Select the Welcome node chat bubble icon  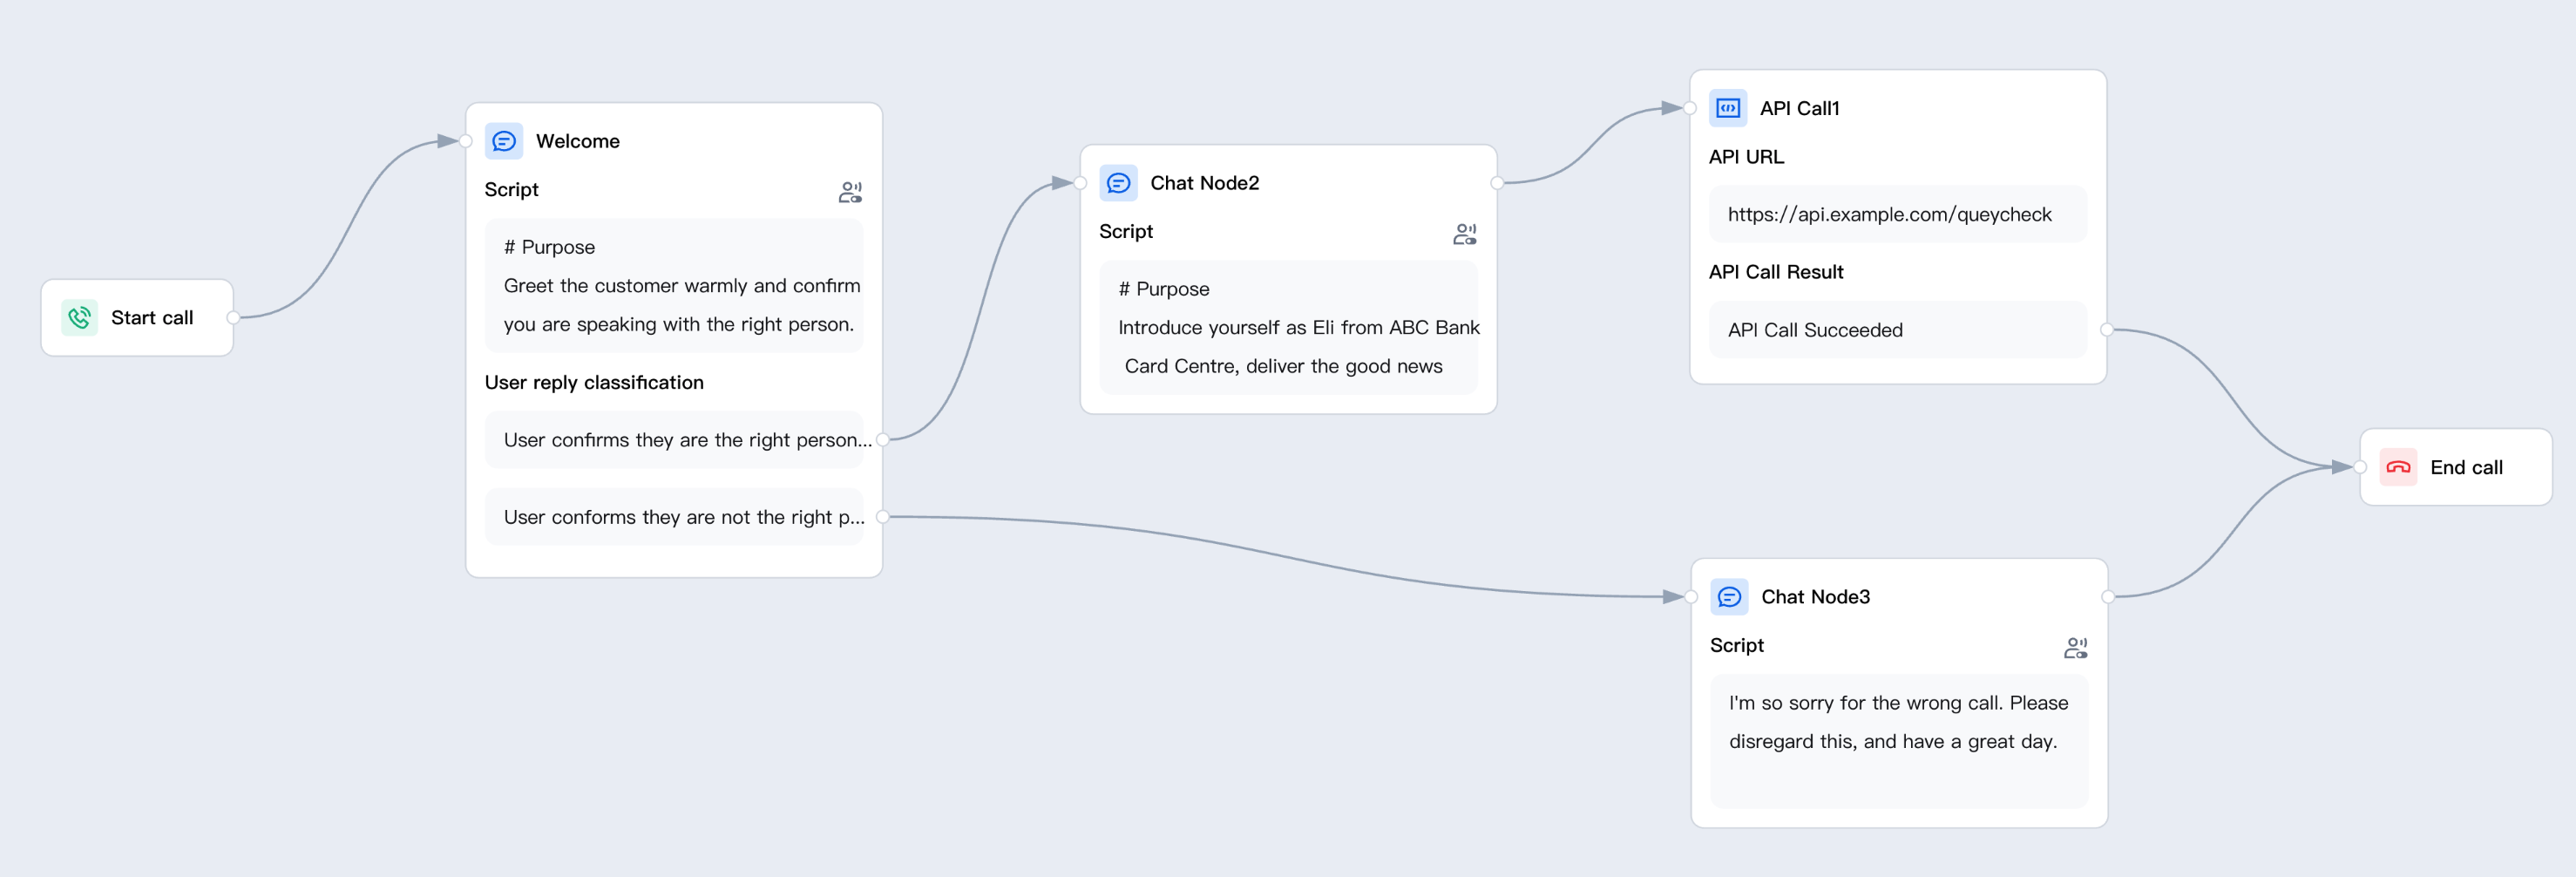click(504, 141)
